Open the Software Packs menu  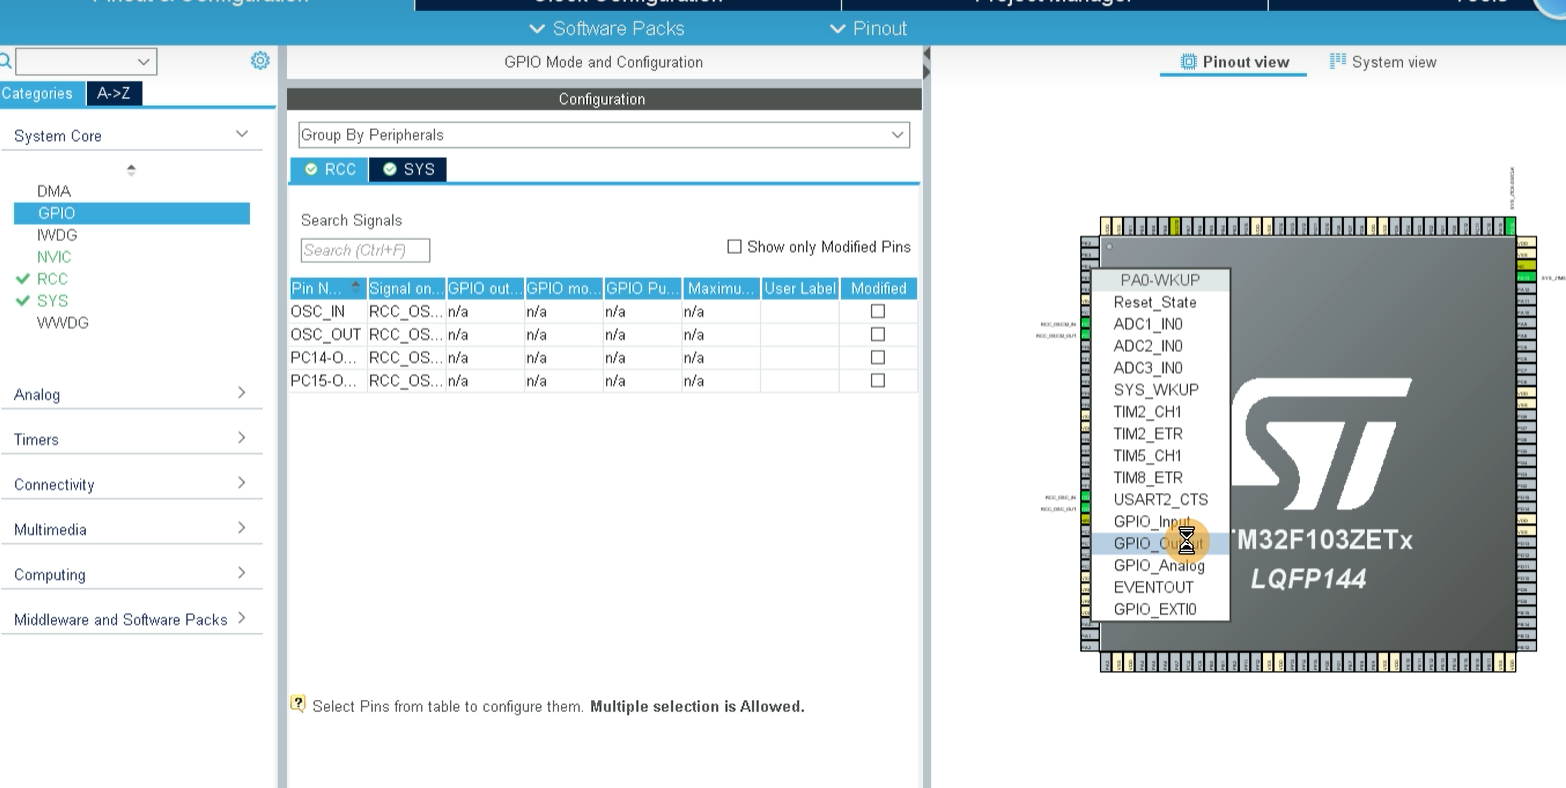tap(608, 28)
